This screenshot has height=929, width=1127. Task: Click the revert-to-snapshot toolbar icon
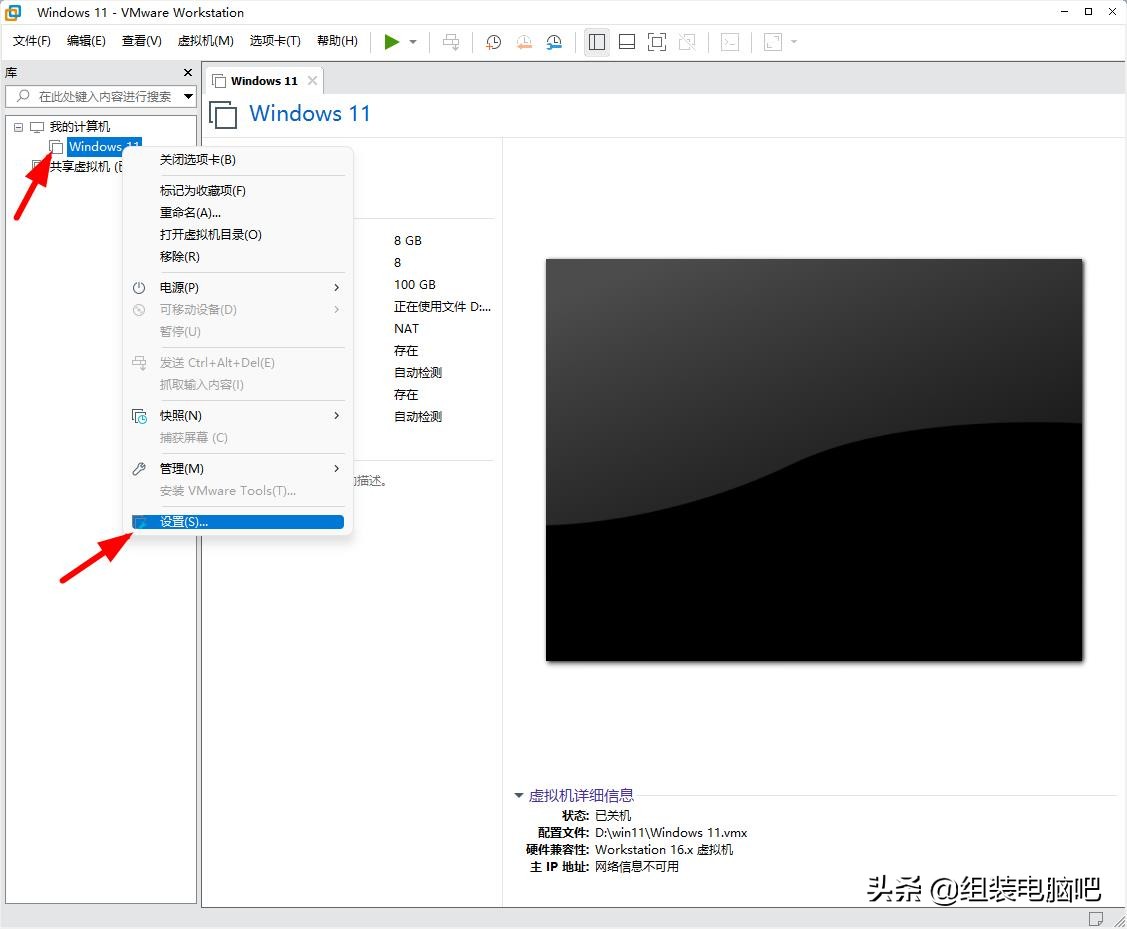point(523,42)
